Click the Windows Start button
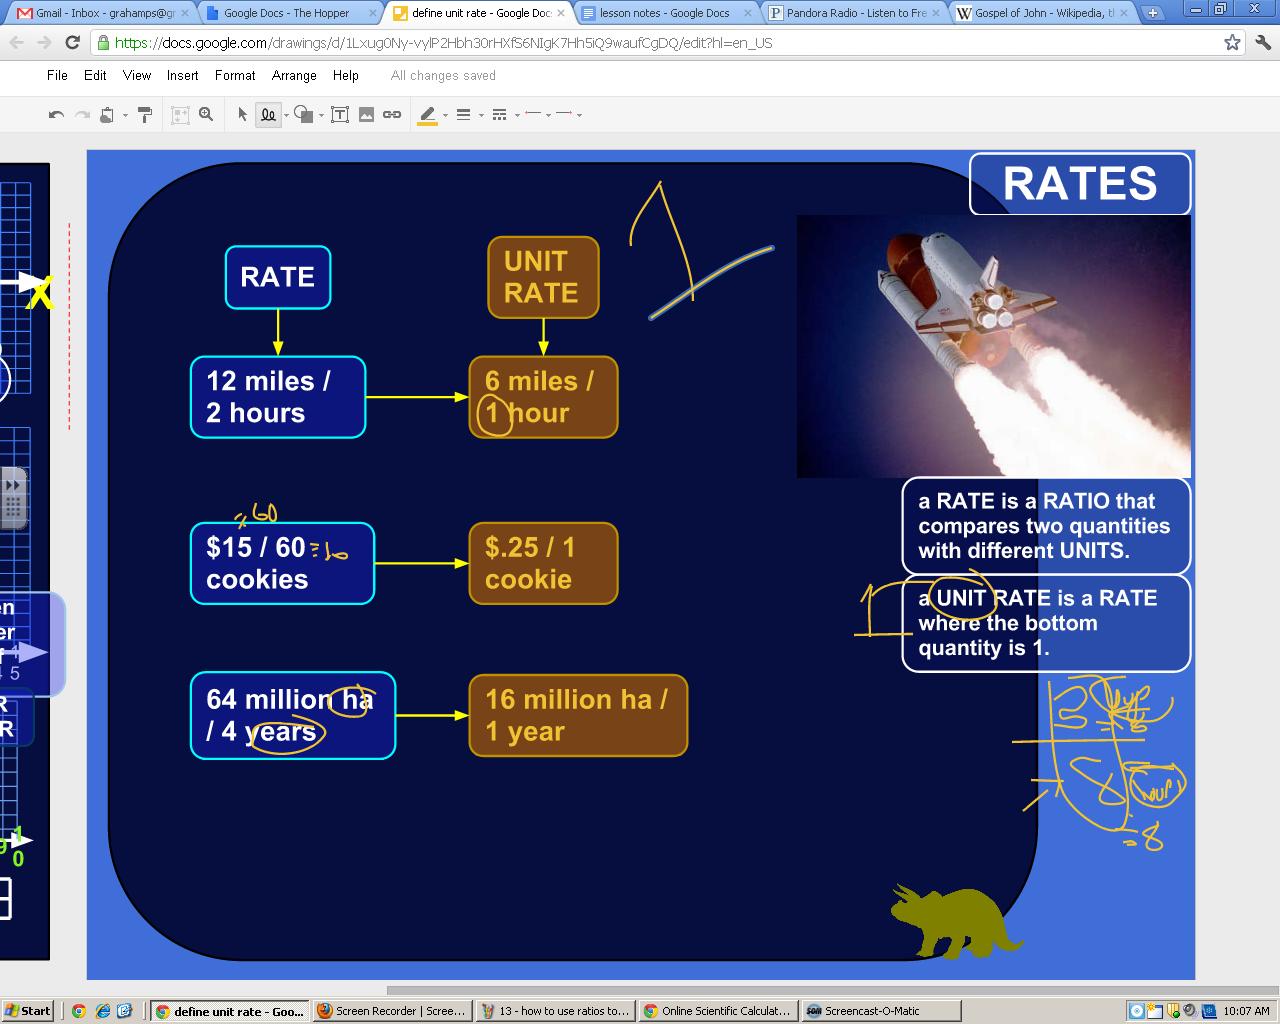This screenshot has width=1280, height=1024. pos(27,1011)
